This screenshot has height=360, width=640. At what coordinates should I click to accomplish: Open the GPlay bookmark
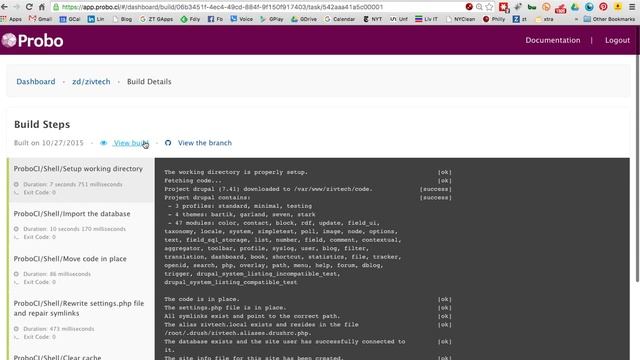[272, 19]
